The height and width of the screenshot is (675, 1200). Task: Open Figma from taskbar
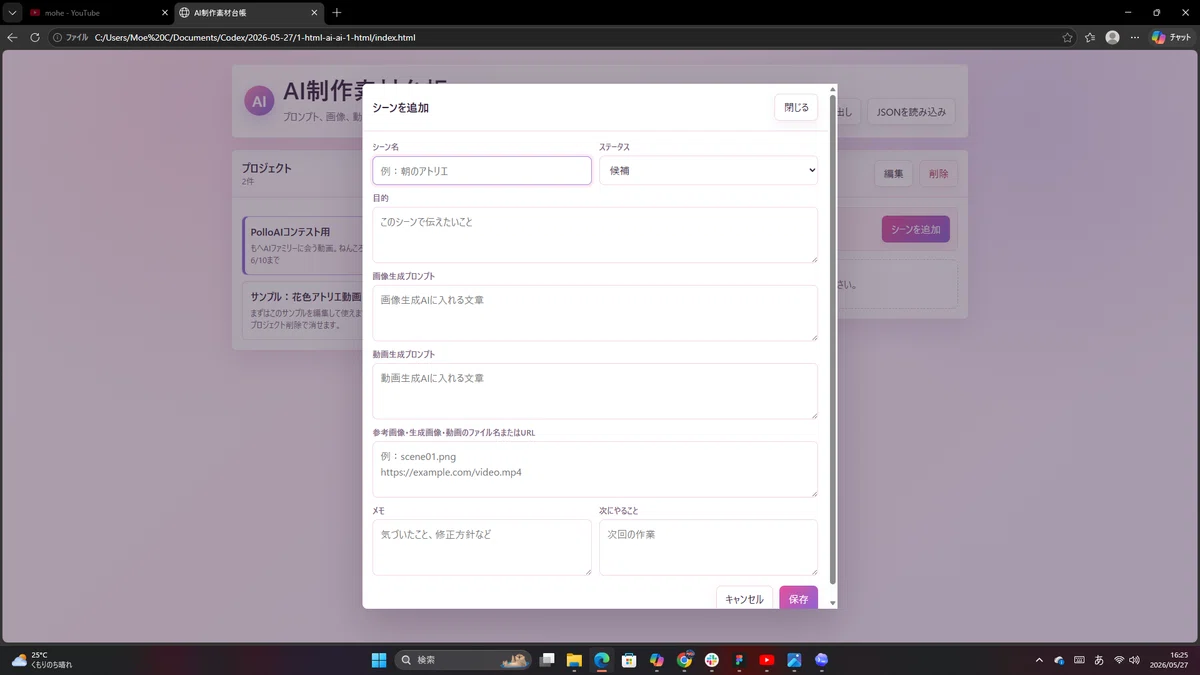739,660
